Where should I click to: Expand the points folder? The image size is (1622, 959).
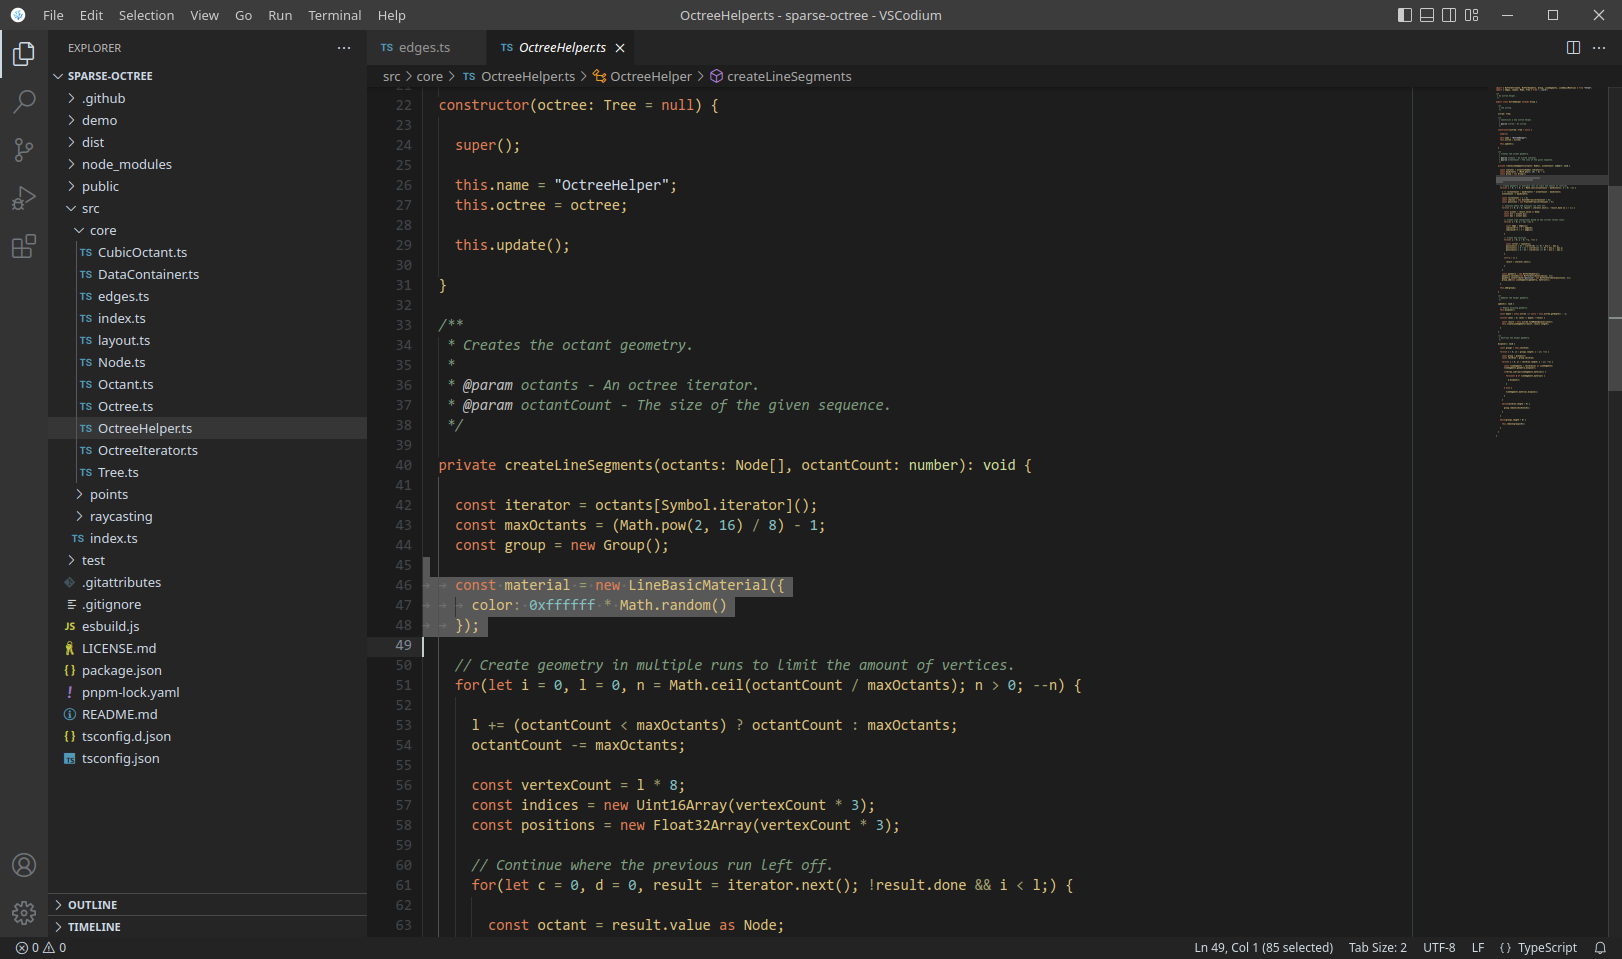tap(208, 494)
